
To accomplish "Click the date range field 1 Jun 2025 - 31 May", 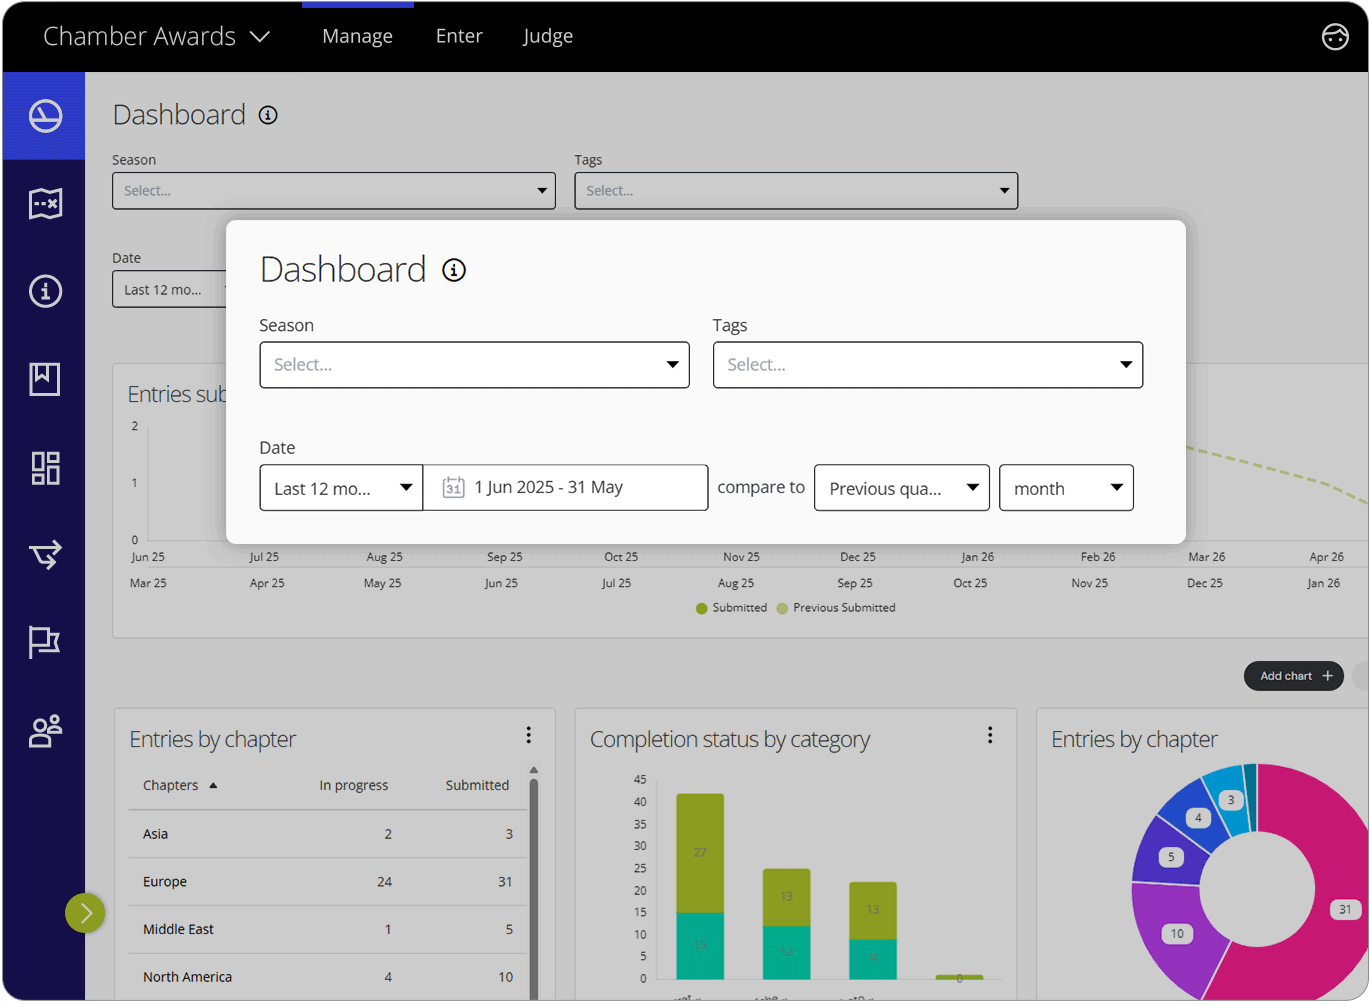I will [565, 488].
